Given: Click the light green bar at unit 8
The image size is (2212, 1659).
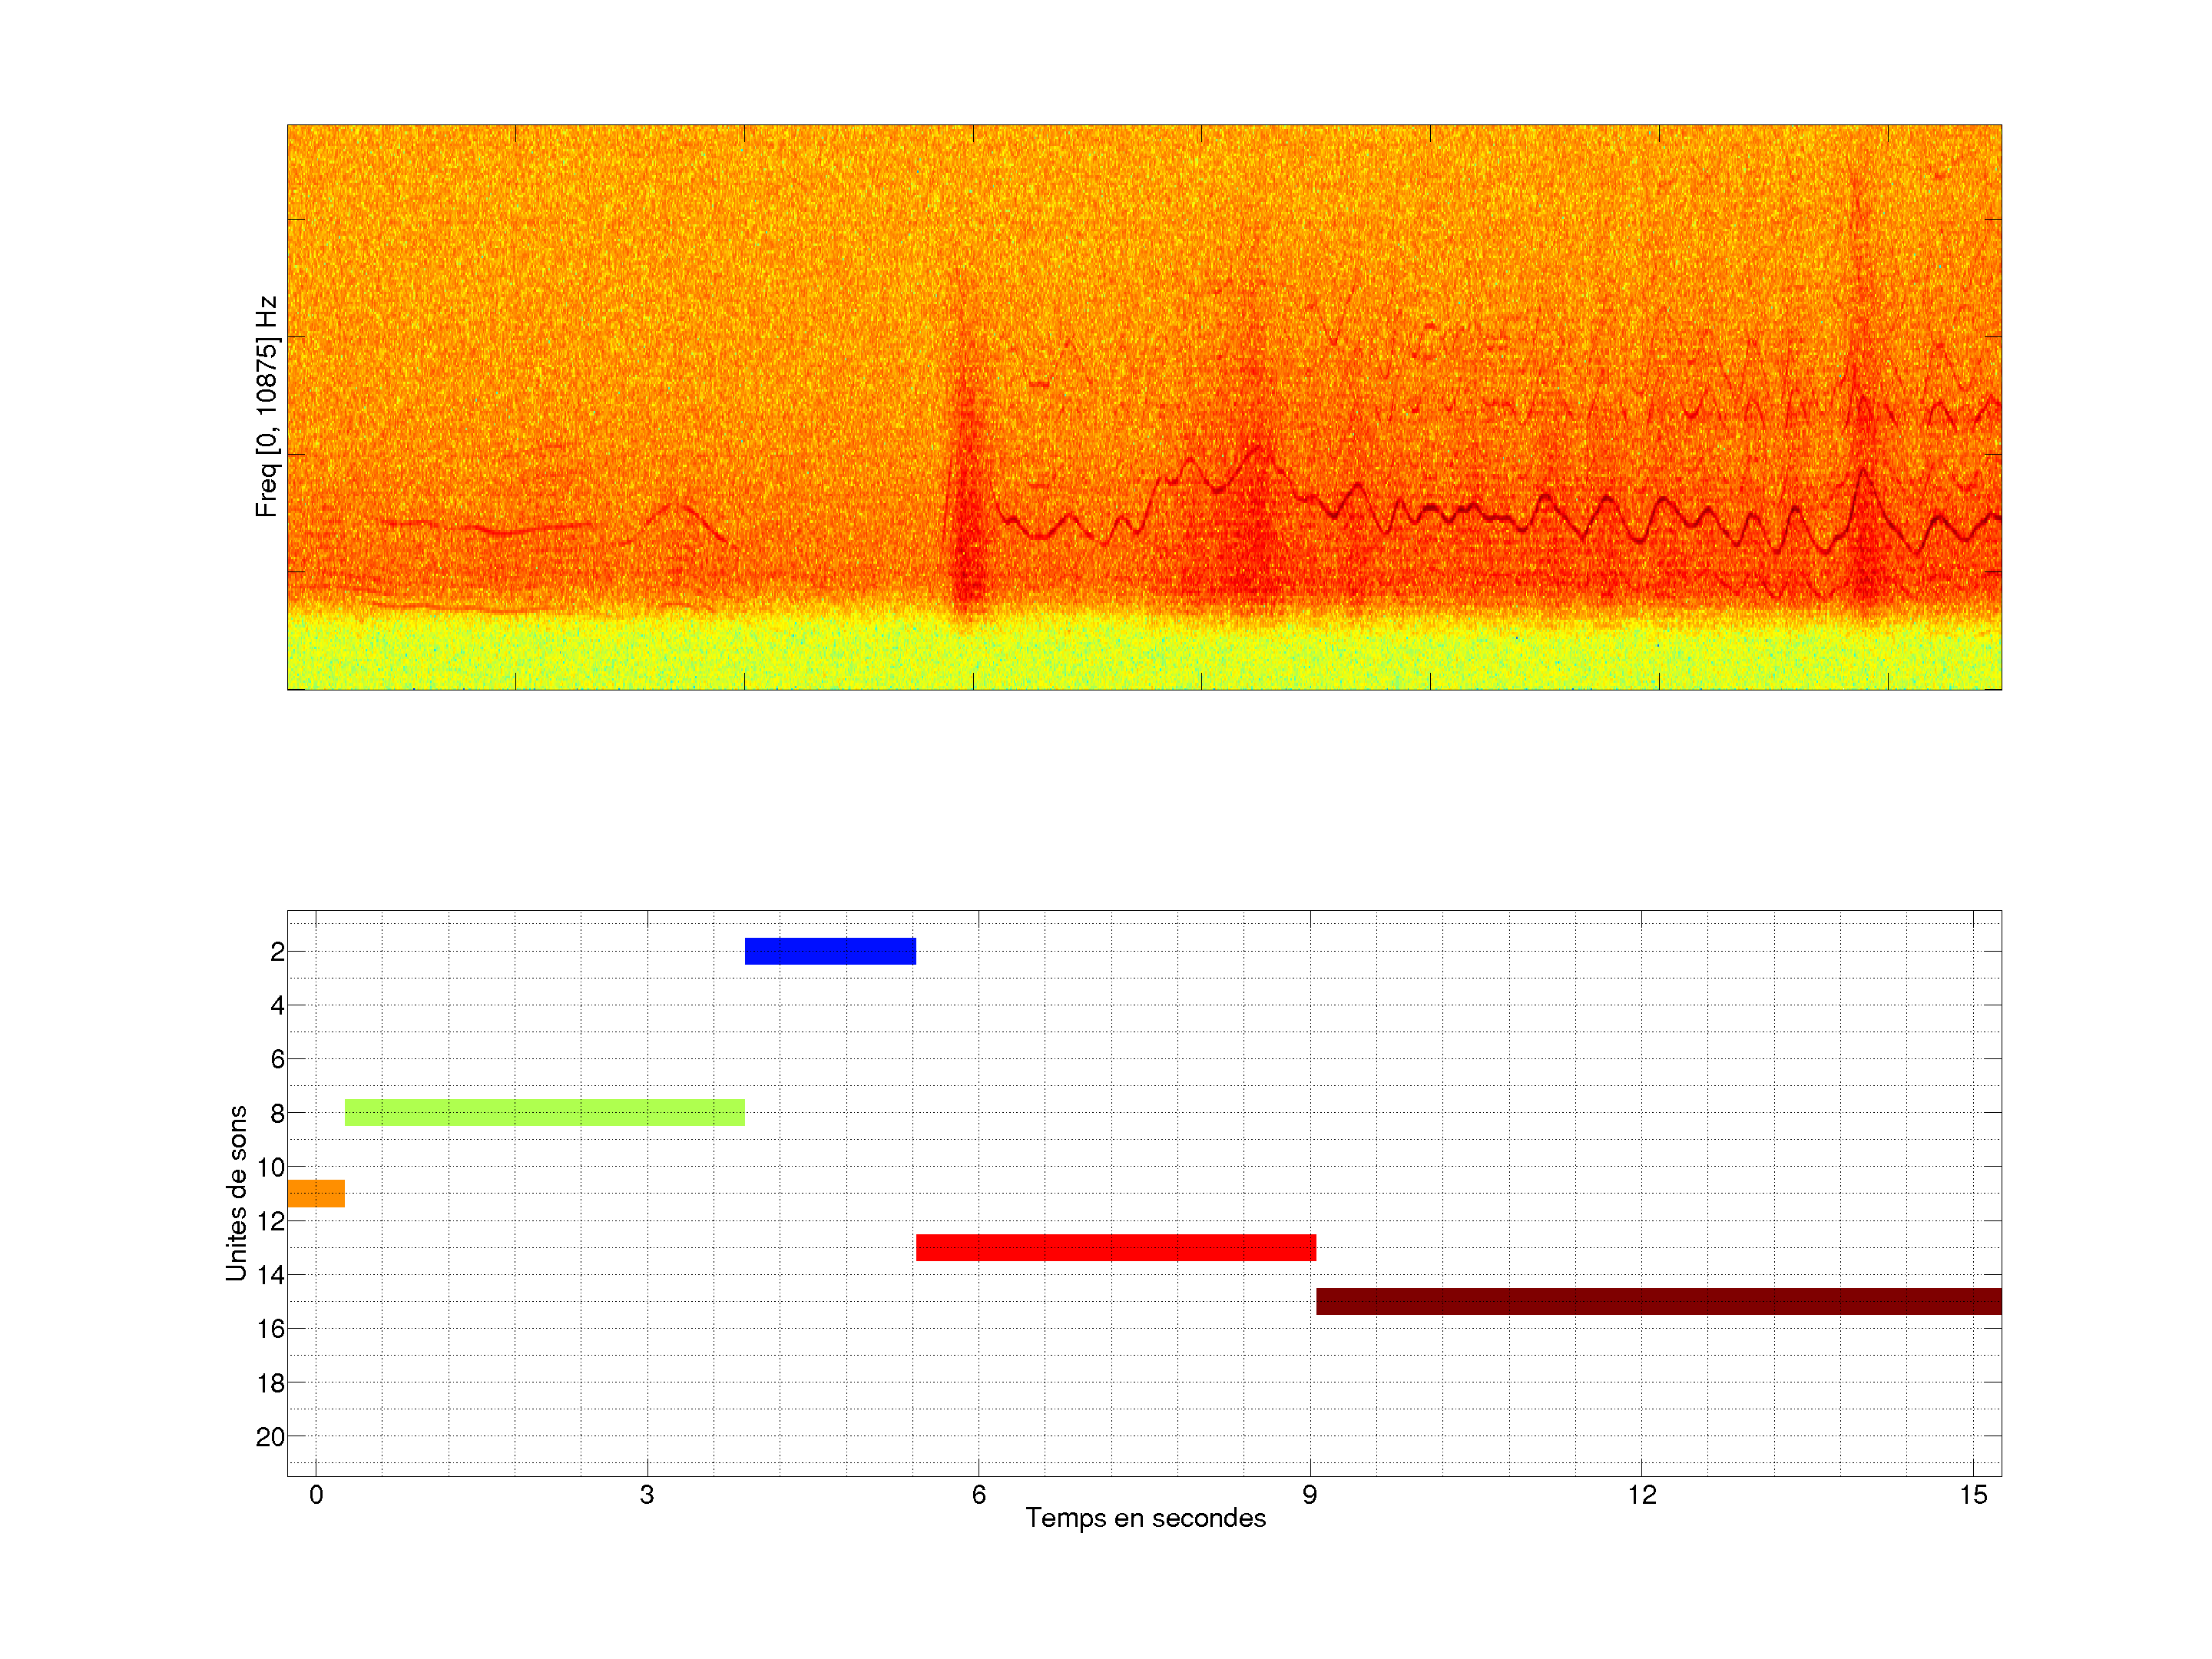Looking at the screenshot, I should [544, 1112].
